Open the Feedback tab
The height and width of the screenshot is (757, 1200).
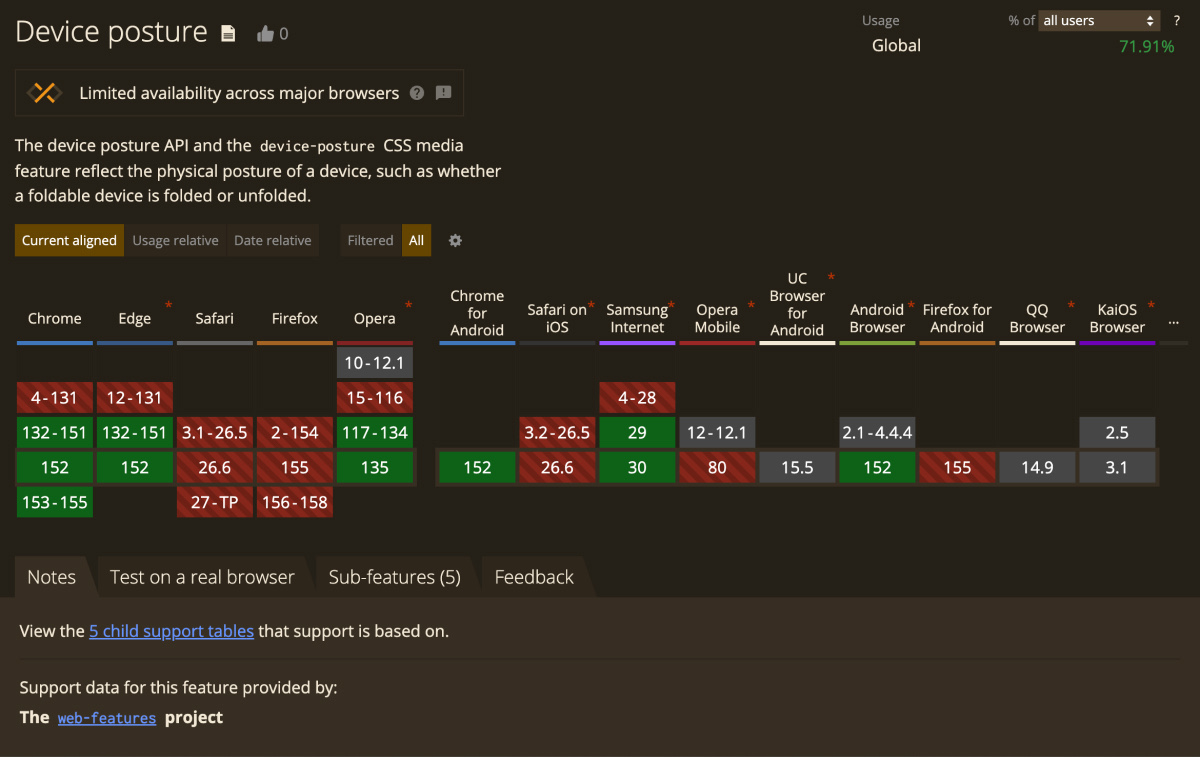click(534, 577)
